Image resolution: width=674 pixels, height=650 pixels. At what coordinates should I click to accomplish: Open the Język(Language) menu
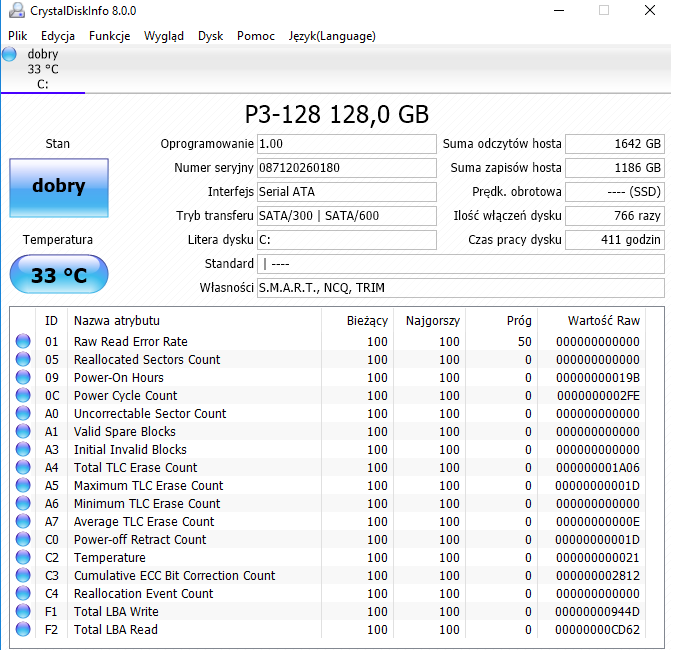point(332,36)
